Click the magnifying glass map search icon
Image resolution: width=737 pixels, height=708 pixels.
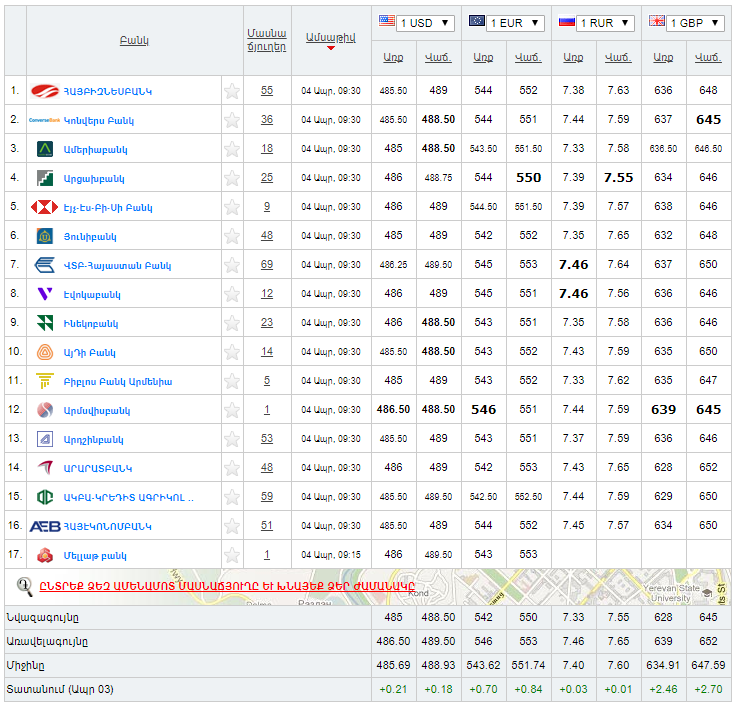(25, 586)
